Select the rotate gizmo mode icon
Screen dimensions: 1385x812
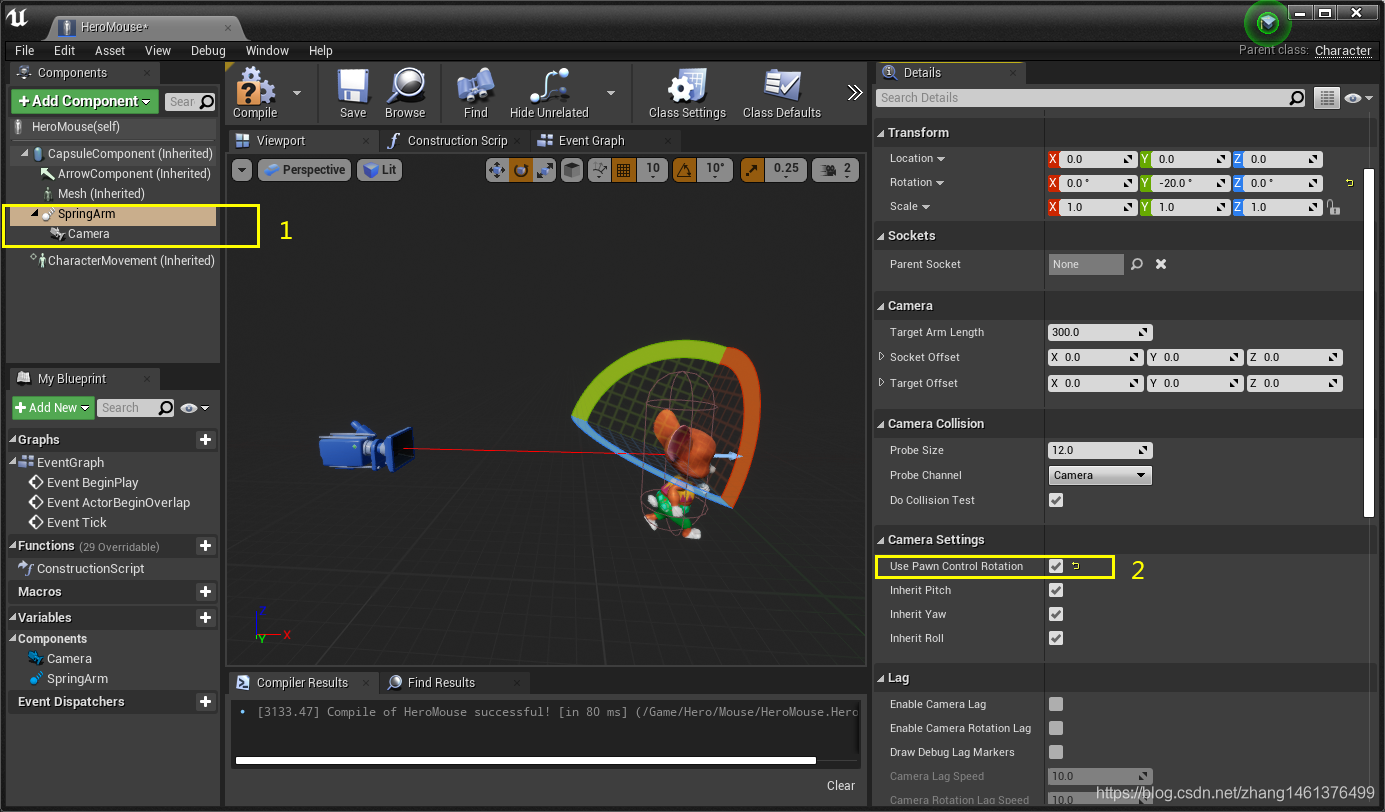tap(521, 170)
